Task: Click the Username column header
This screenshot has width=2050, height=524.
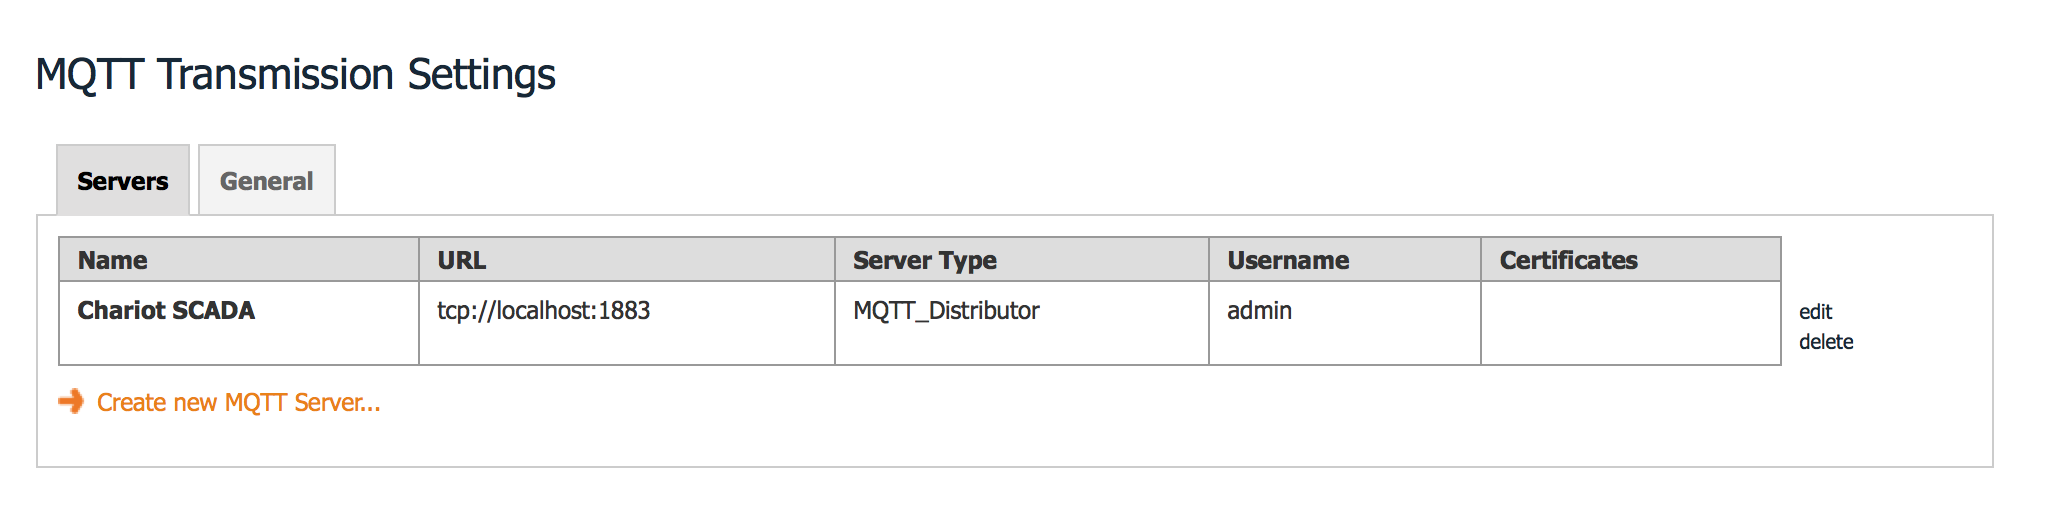Action: (1345, 260)
